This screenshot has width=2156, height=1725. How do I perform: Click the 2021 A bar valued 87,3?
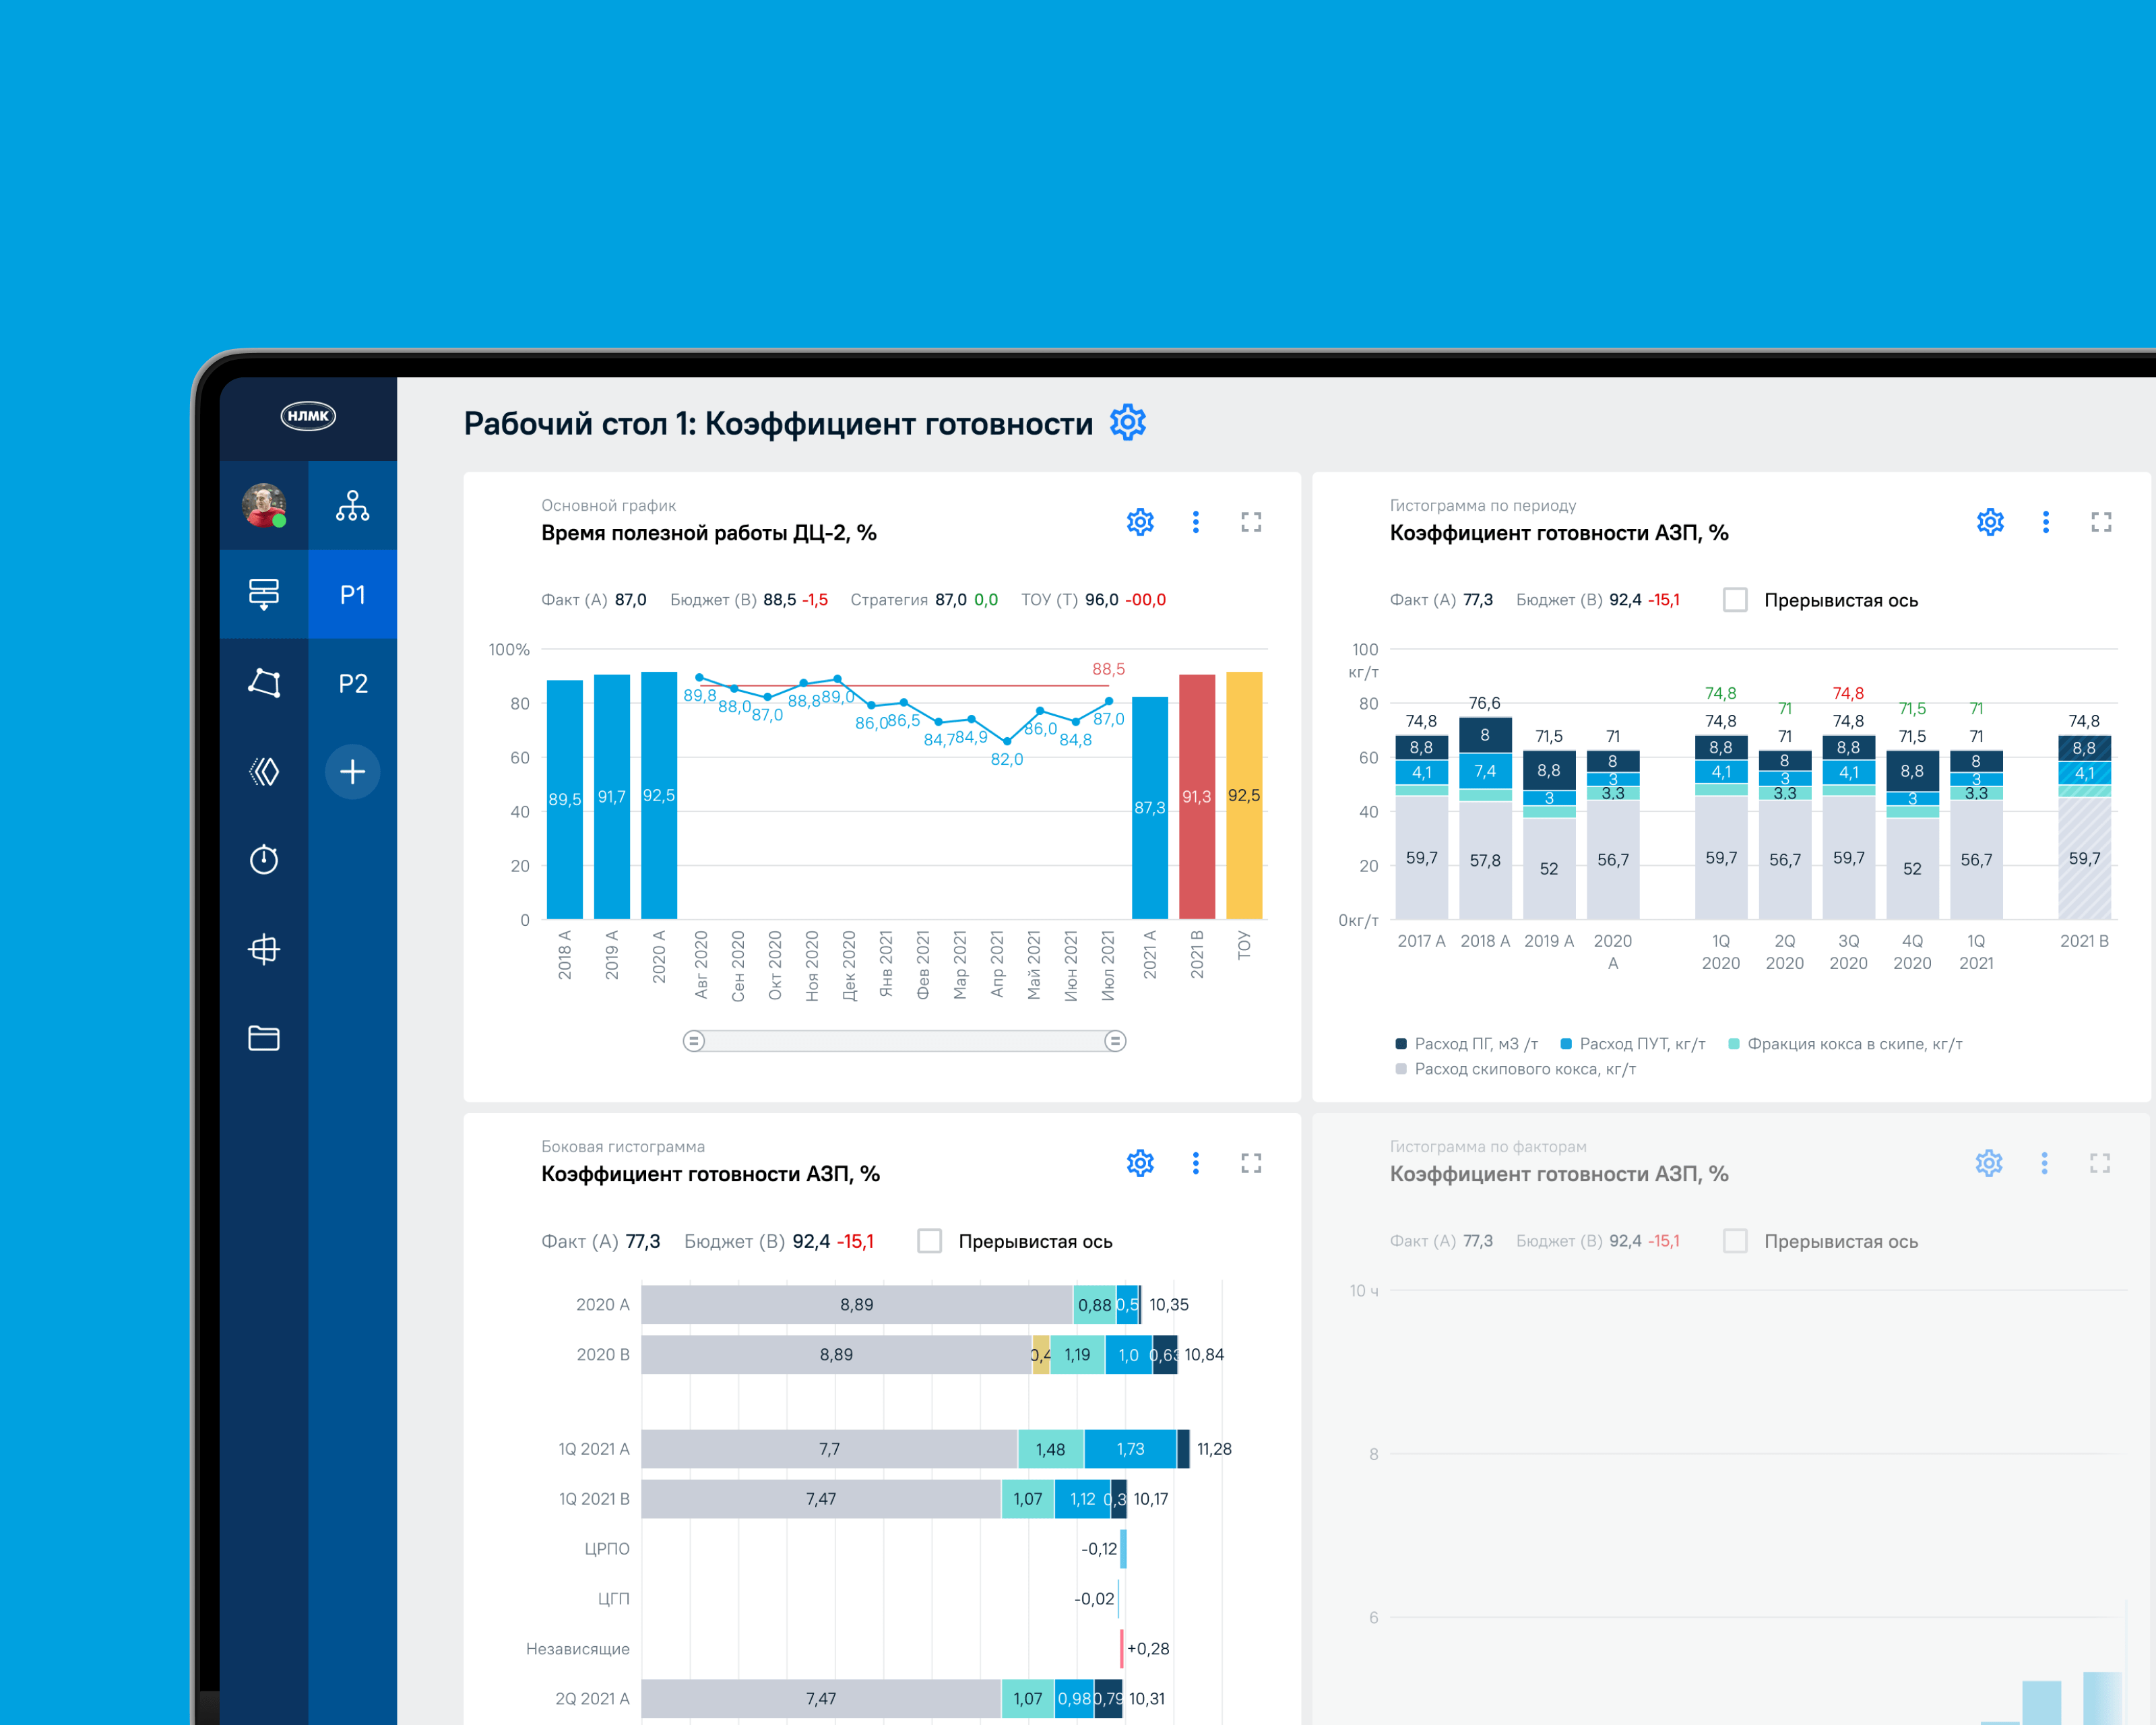tap(1150, 807)
